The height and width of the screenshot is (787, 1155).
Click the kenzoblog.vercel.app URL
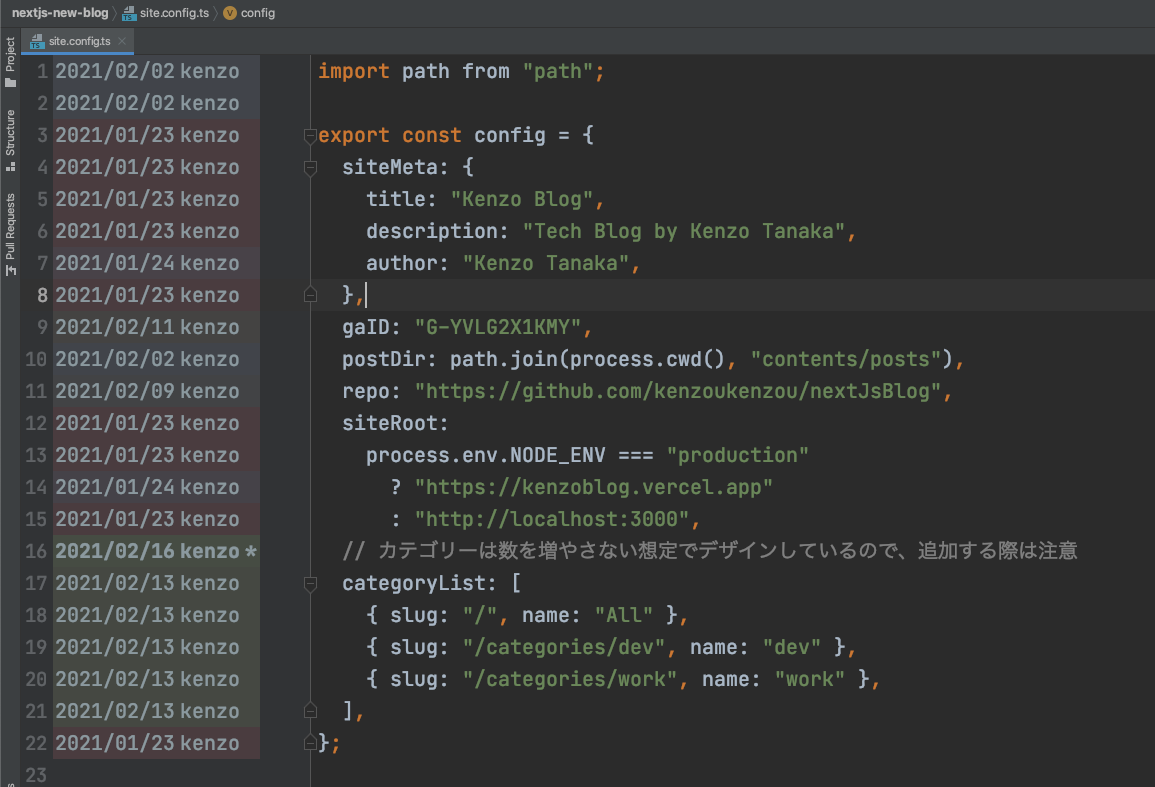click(x=594, y=487)
